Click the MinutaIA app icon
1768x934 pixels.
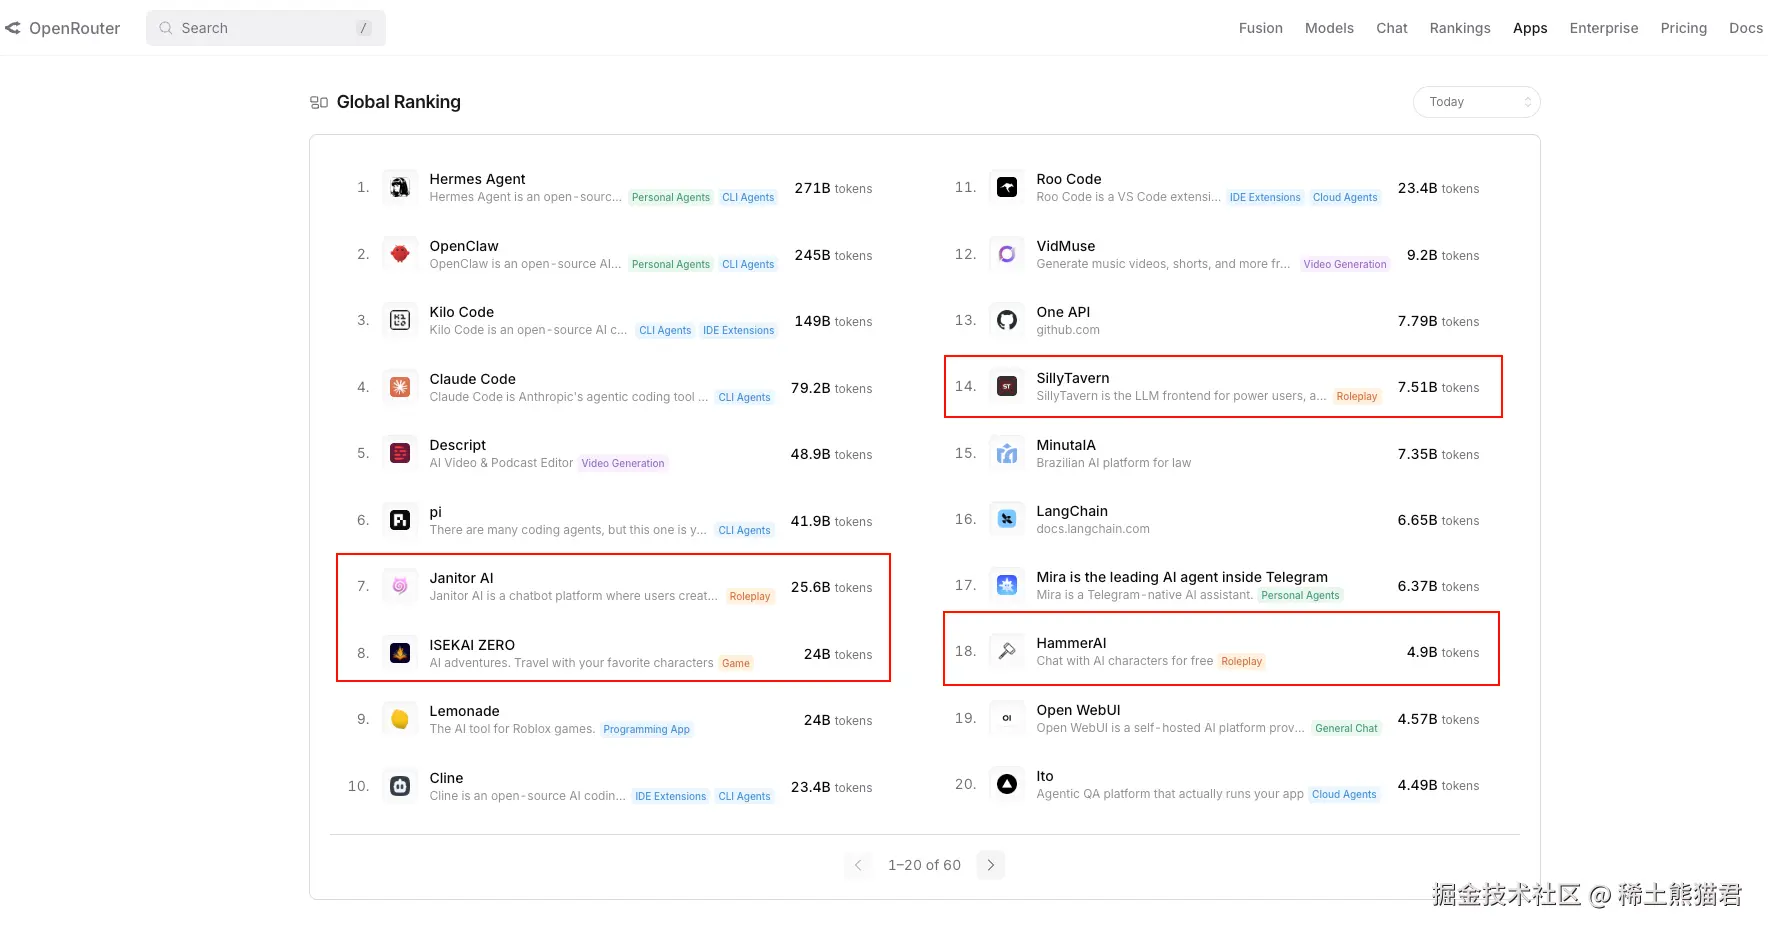pyautogui.click(x=1007, y=453)
